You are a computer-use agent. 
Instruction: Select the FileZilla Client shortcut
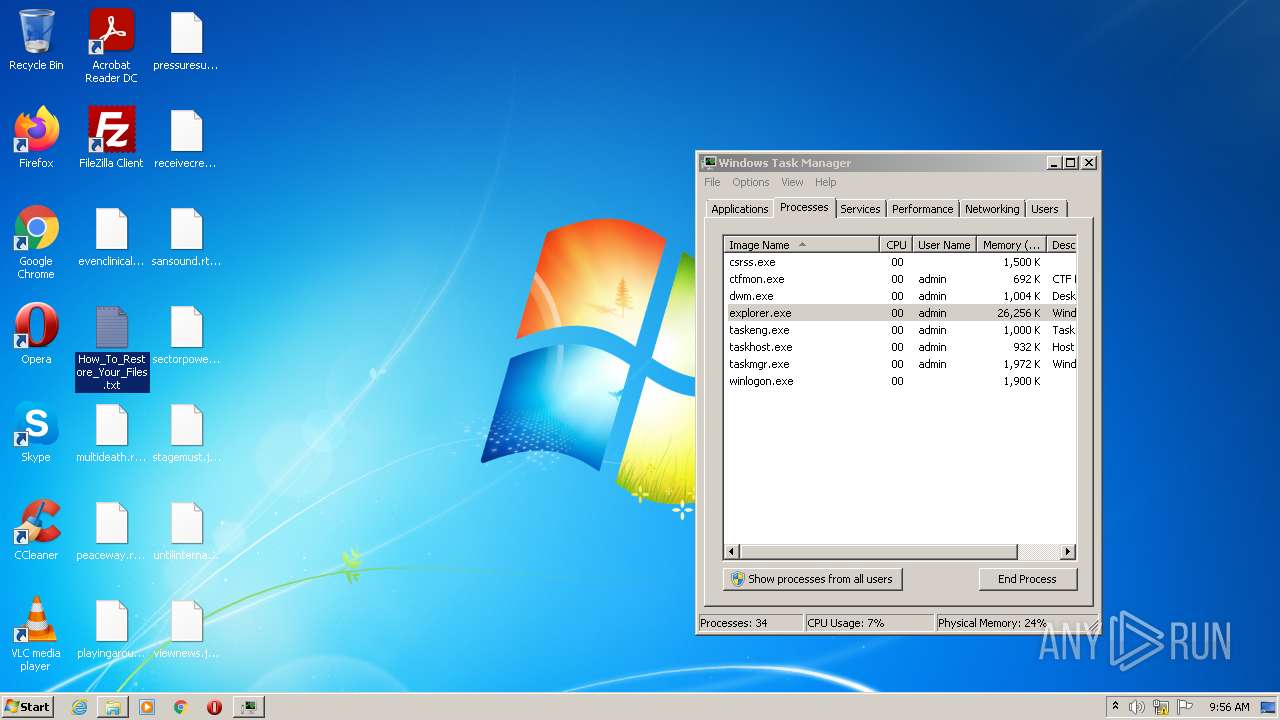[111, 138]
